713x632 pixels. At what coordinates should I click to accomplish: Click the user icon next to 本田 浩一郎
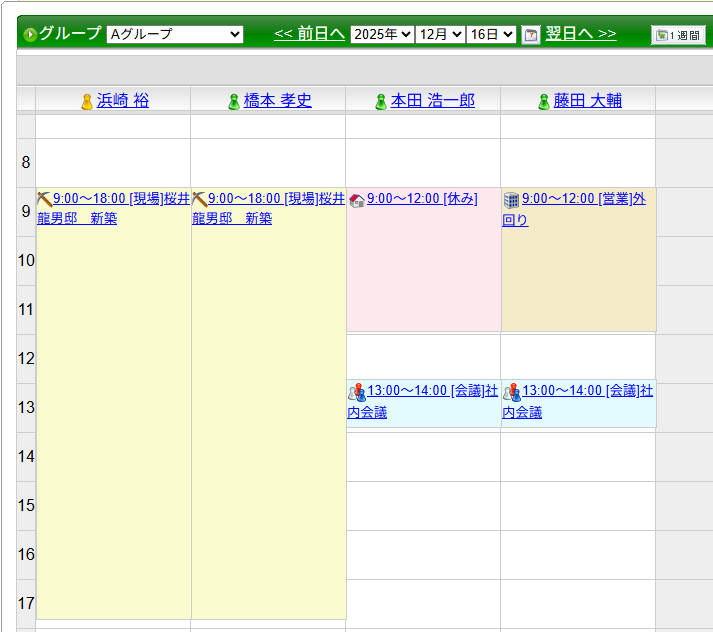tap(380, 101)
